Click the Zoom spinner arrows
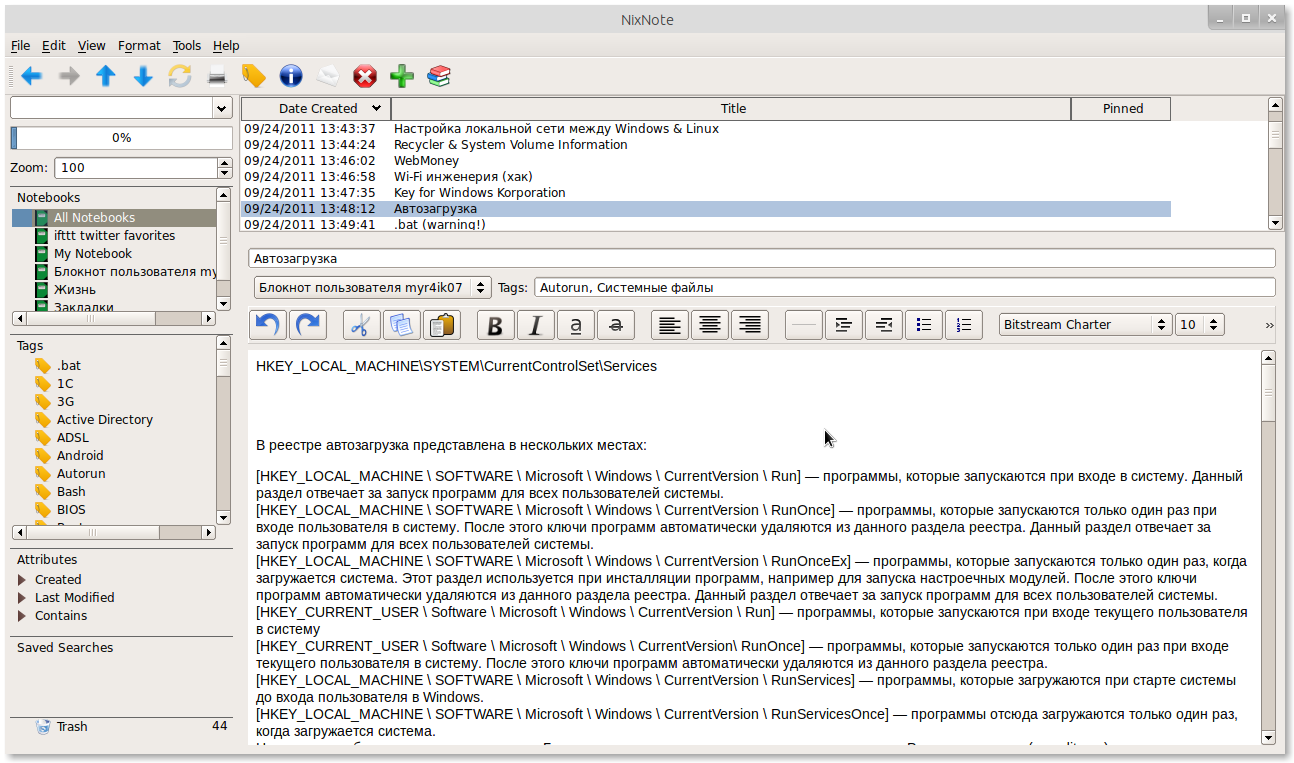 pos(224,168)
